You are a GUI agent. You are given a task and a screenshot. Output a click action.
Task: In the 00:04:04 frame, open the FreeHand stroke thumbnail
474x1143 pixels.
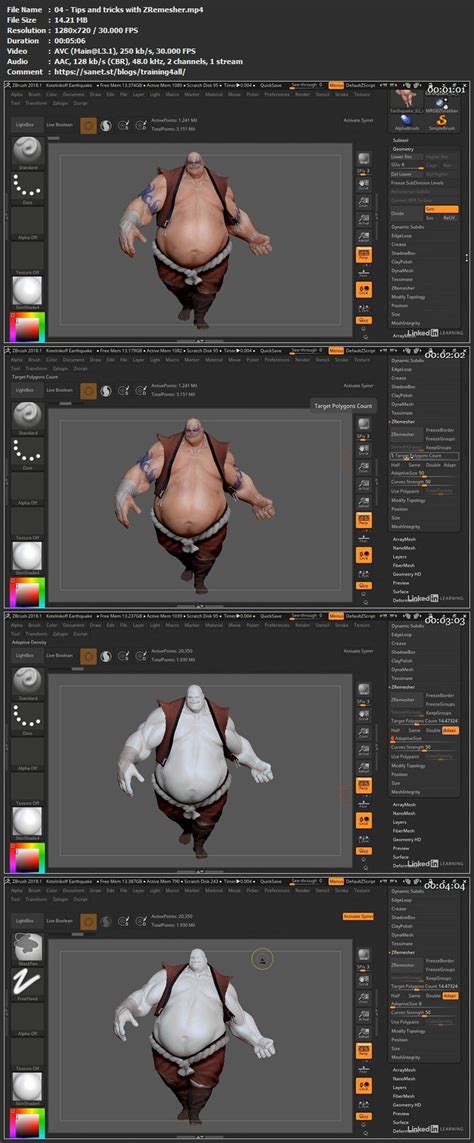tap(27, 985)
